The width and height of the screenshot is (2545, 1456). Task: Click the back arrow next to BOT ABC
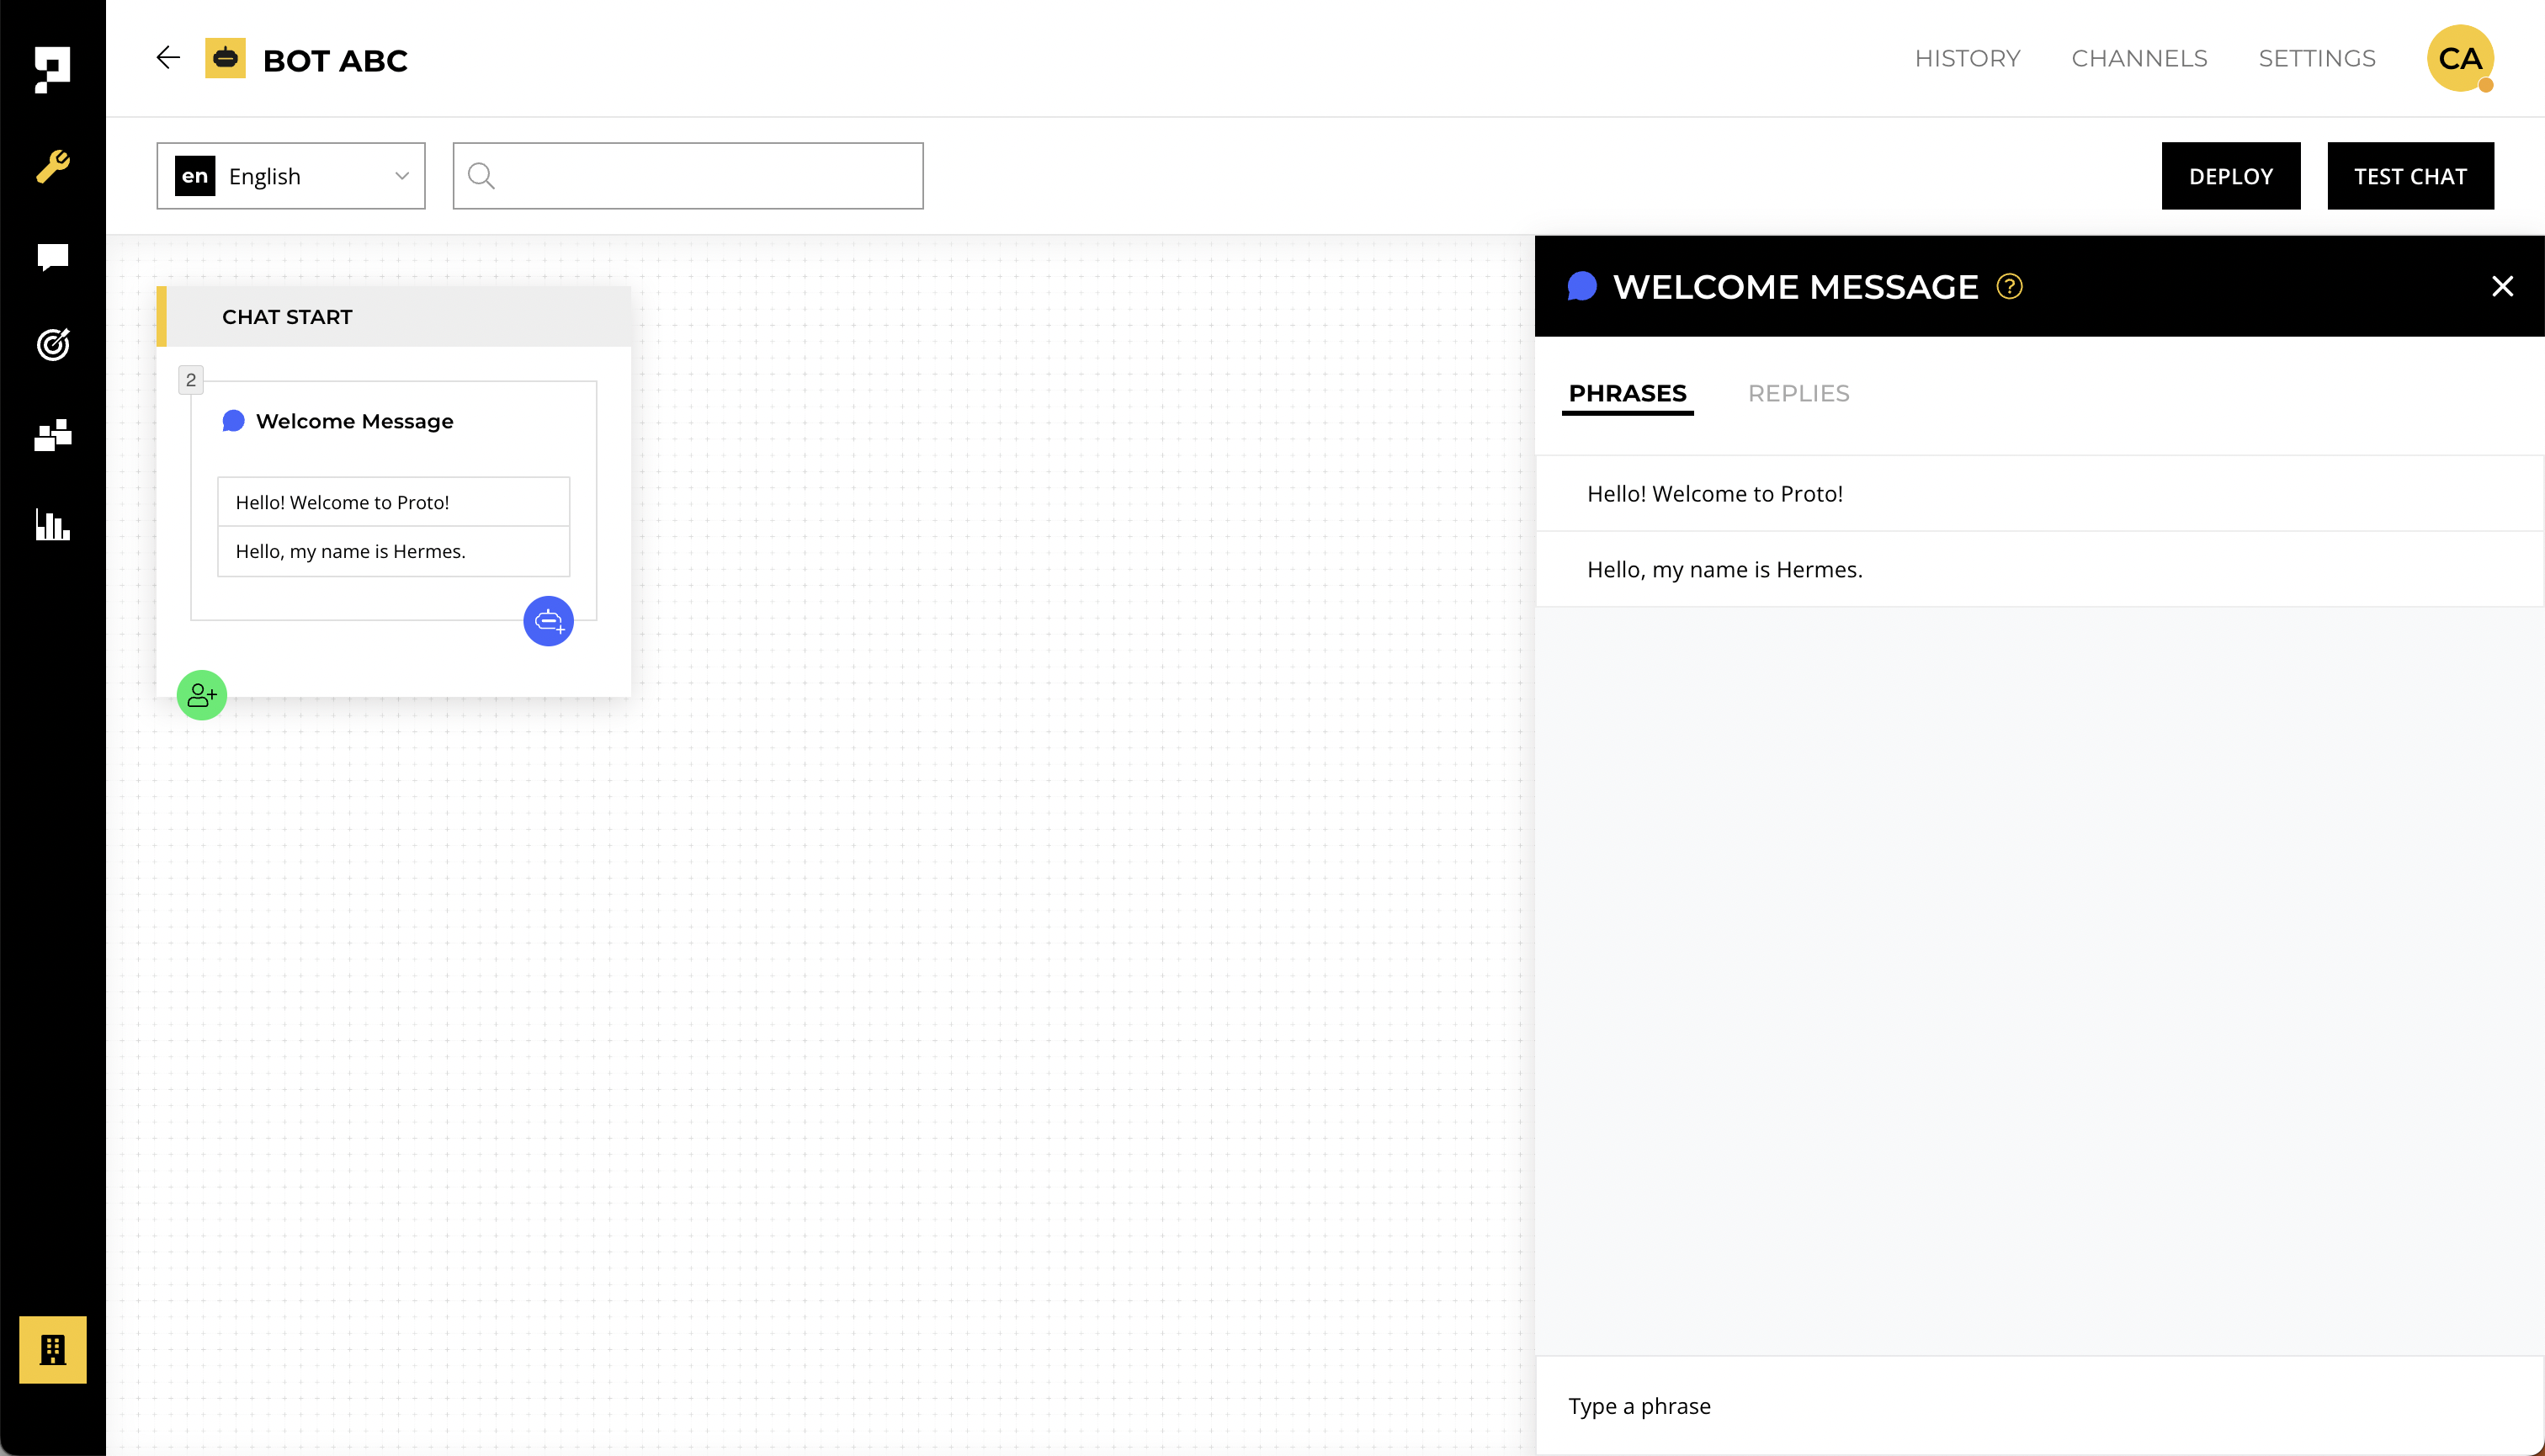168,58
